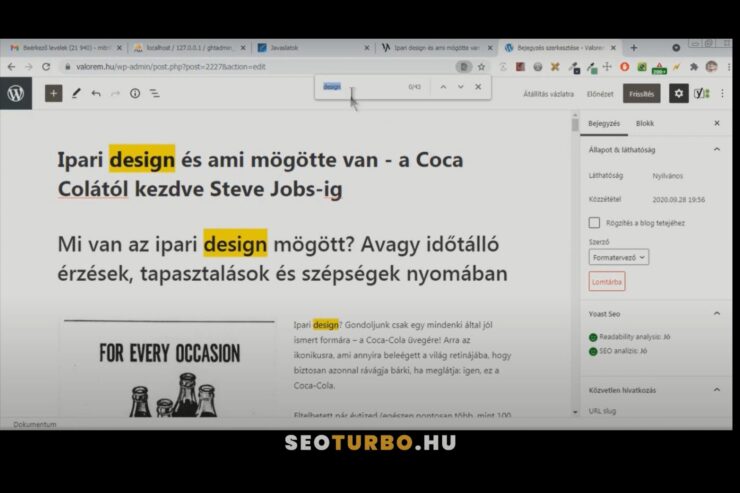Close the localhost phpMyAdmin tab

point(243,48)
